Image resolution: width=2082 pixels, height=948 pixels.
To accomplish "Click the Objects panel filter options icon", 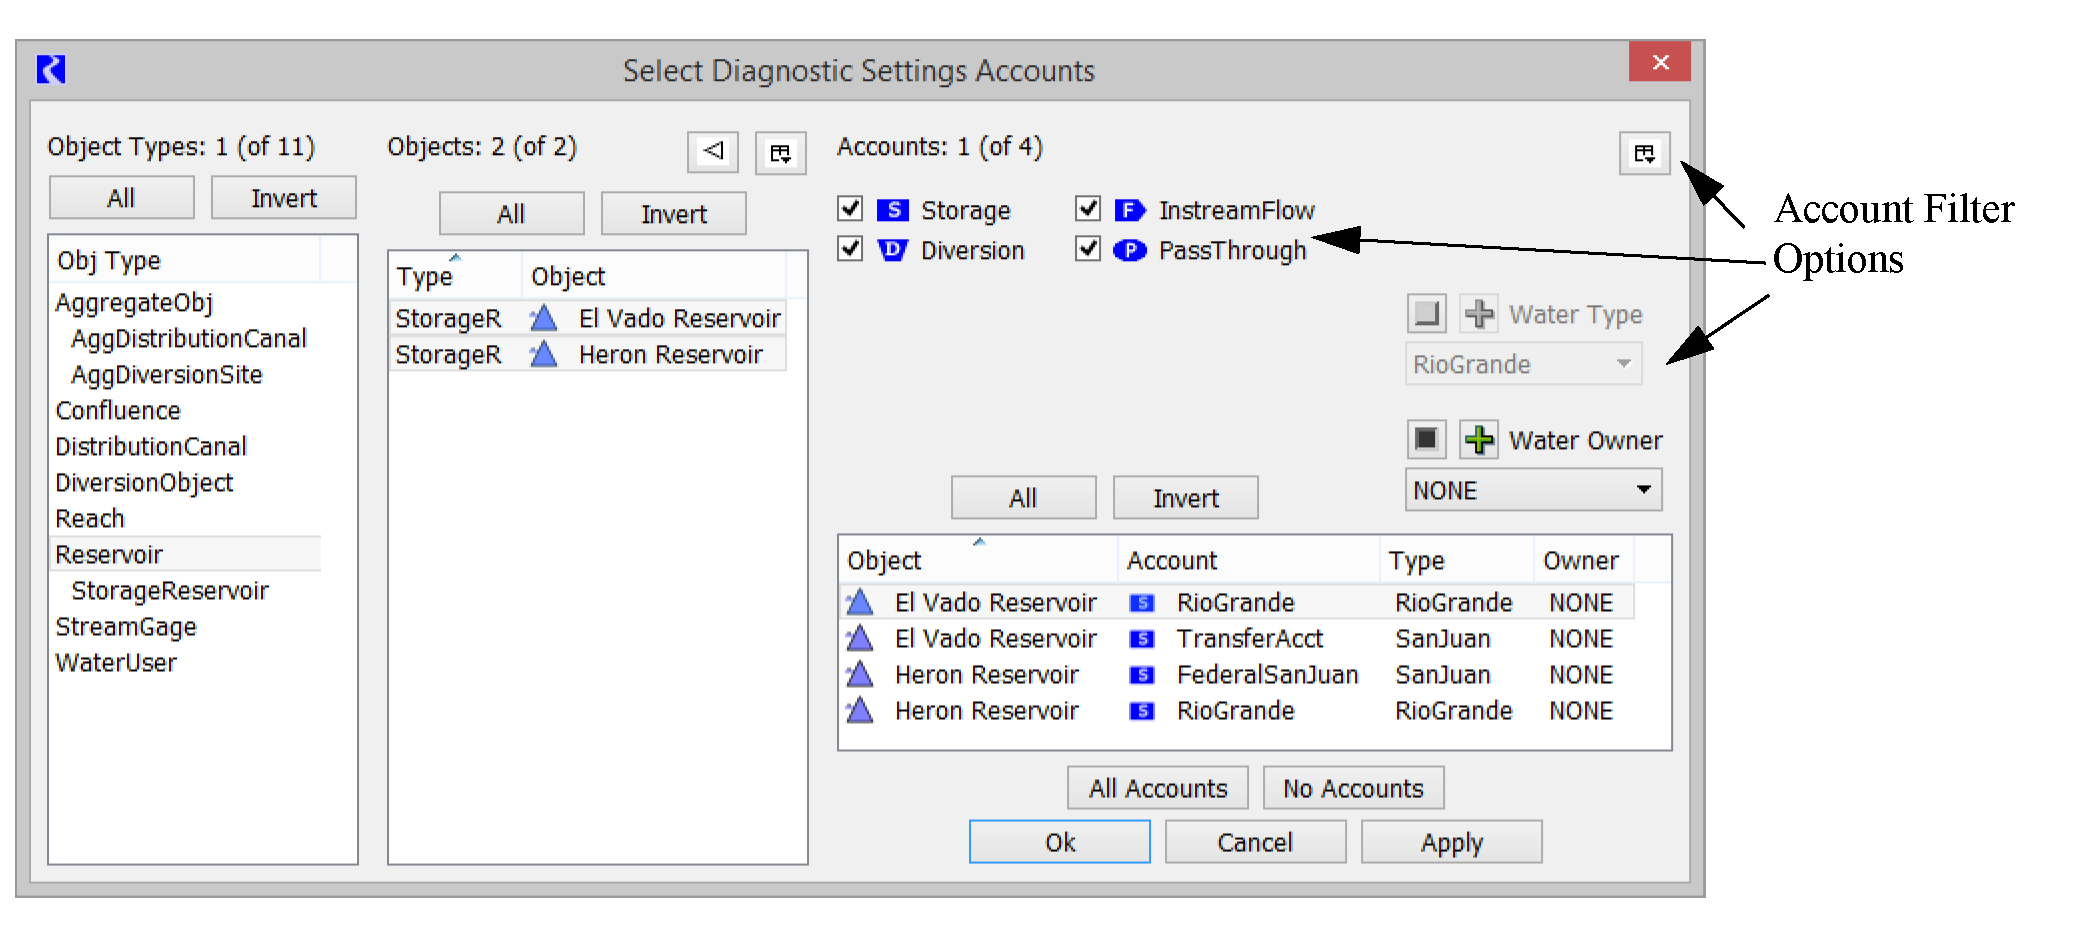I will (780, 153).
